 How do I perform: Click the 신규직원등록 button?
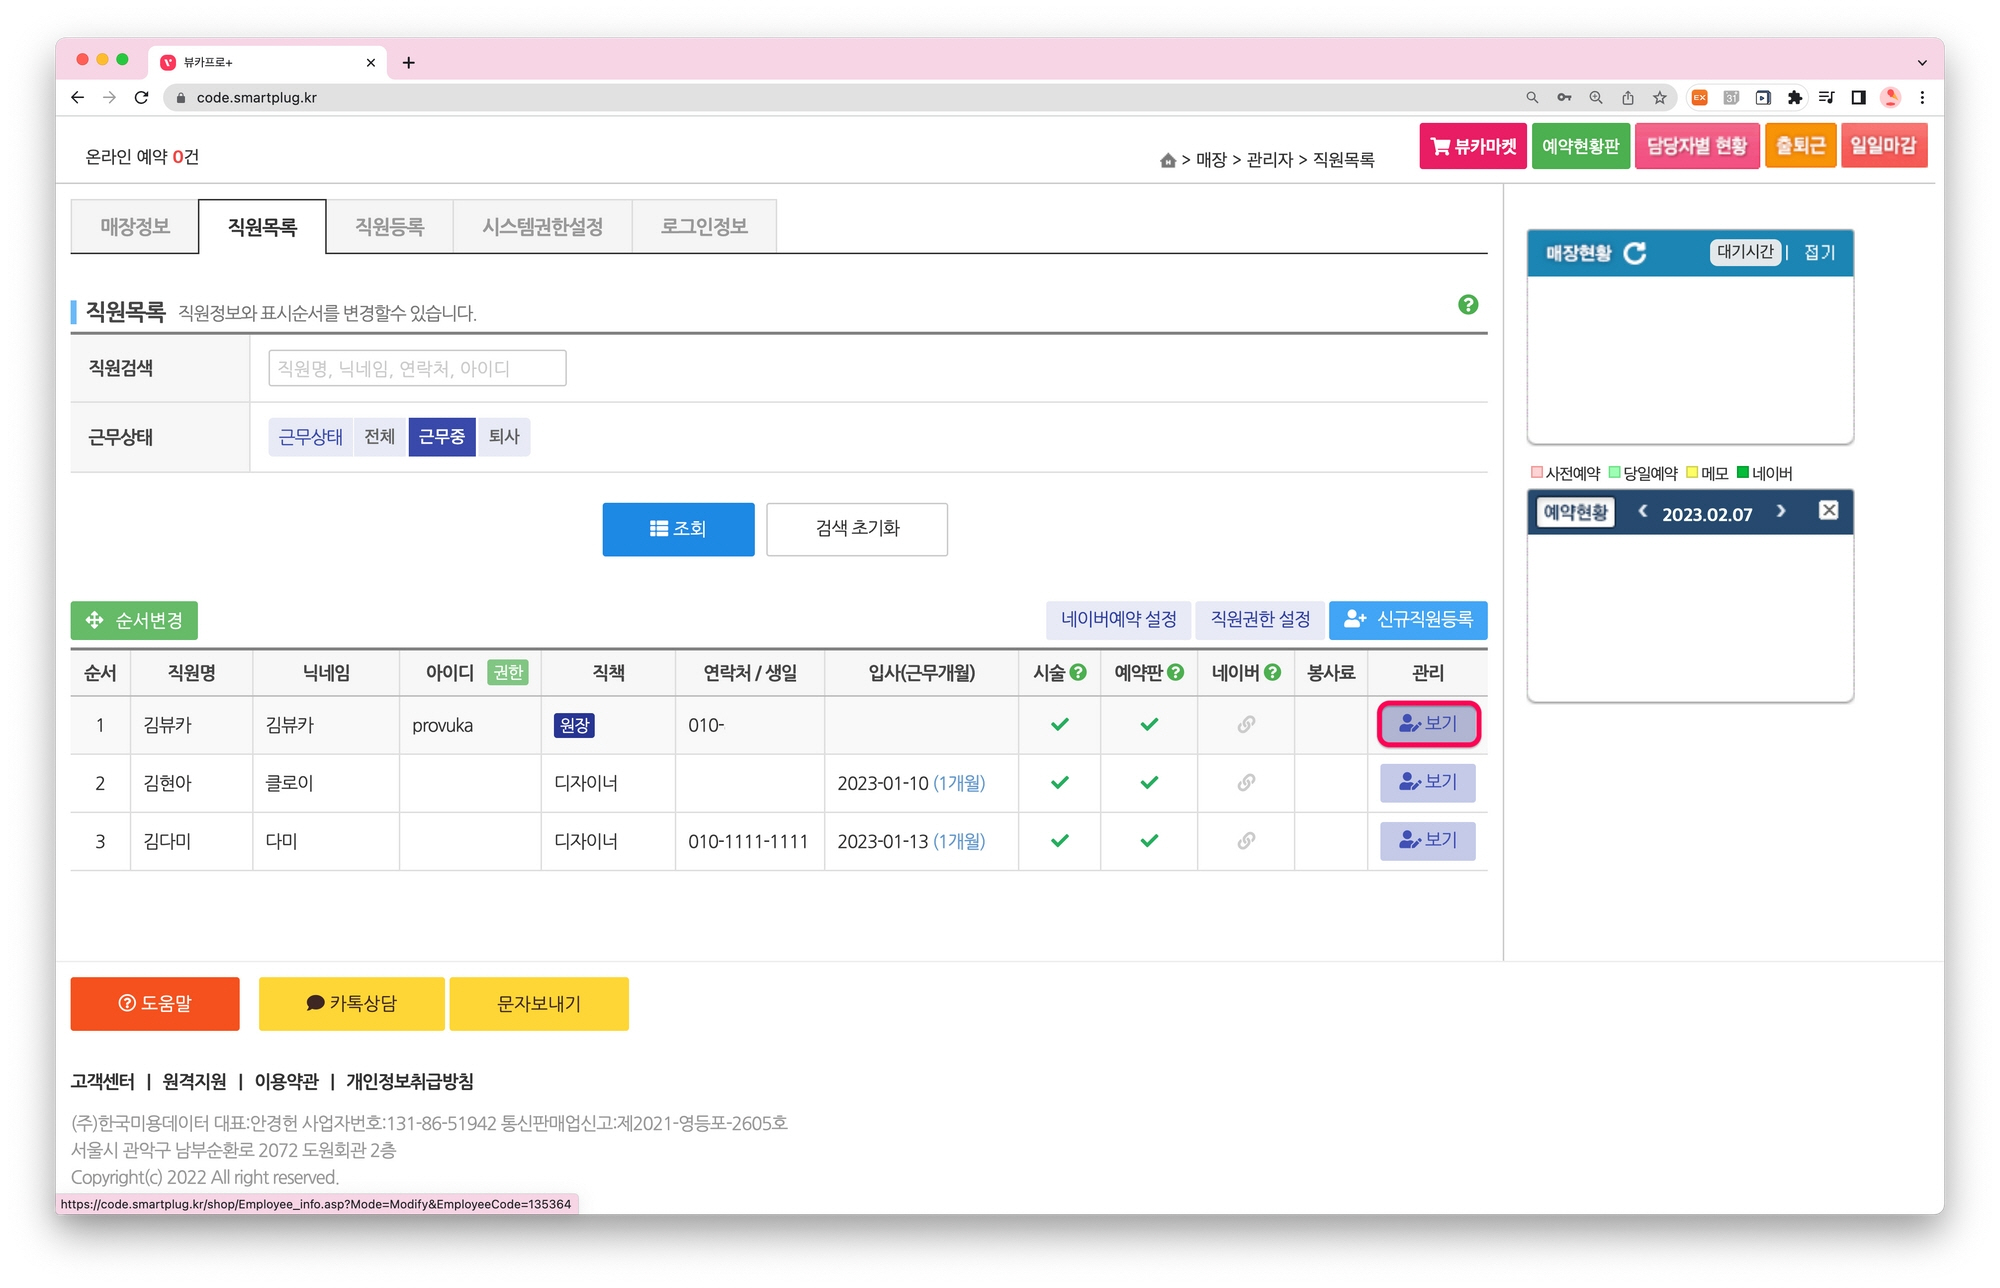tap(1408, 620)
